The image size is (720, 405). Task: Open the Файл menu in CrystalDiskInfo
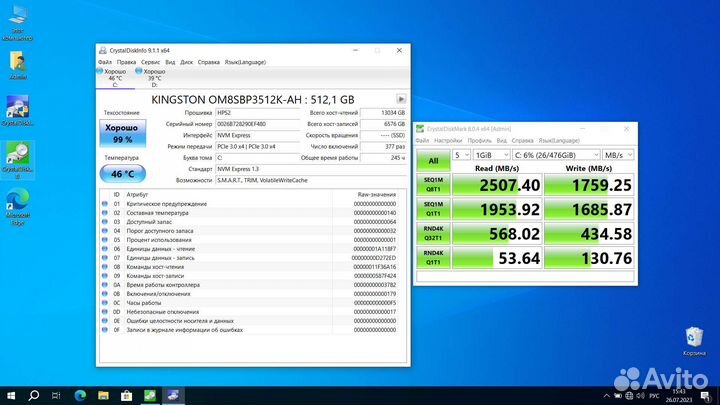point(105,62)
